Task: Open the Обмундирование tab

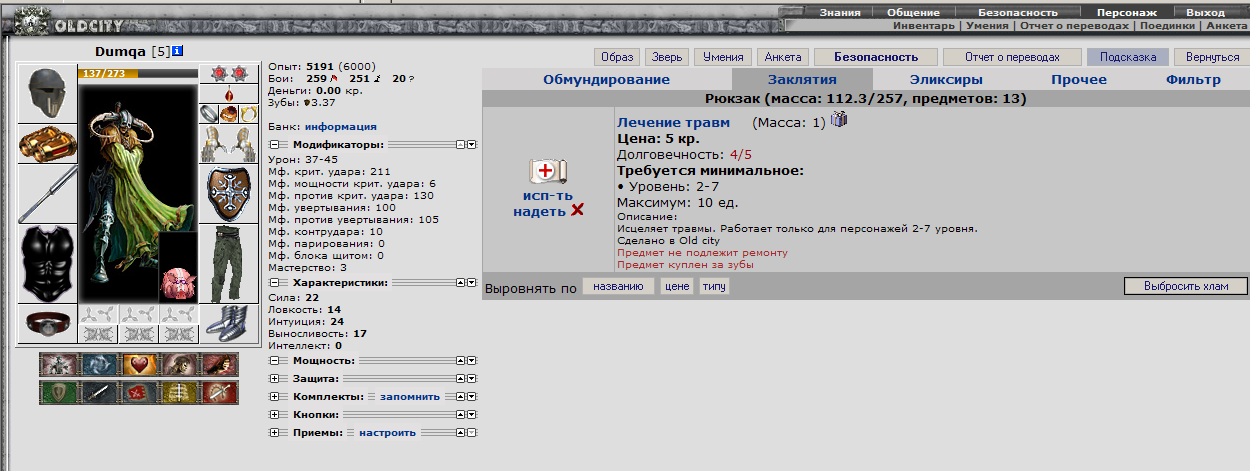Action: (606, 80)
